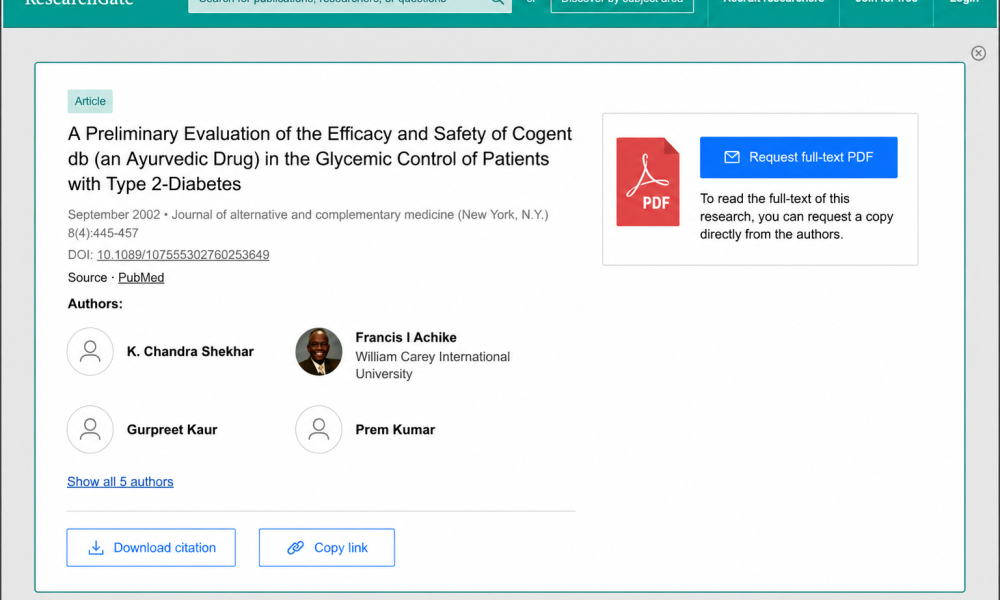Focus the publications search field

[x=338, y=3]
